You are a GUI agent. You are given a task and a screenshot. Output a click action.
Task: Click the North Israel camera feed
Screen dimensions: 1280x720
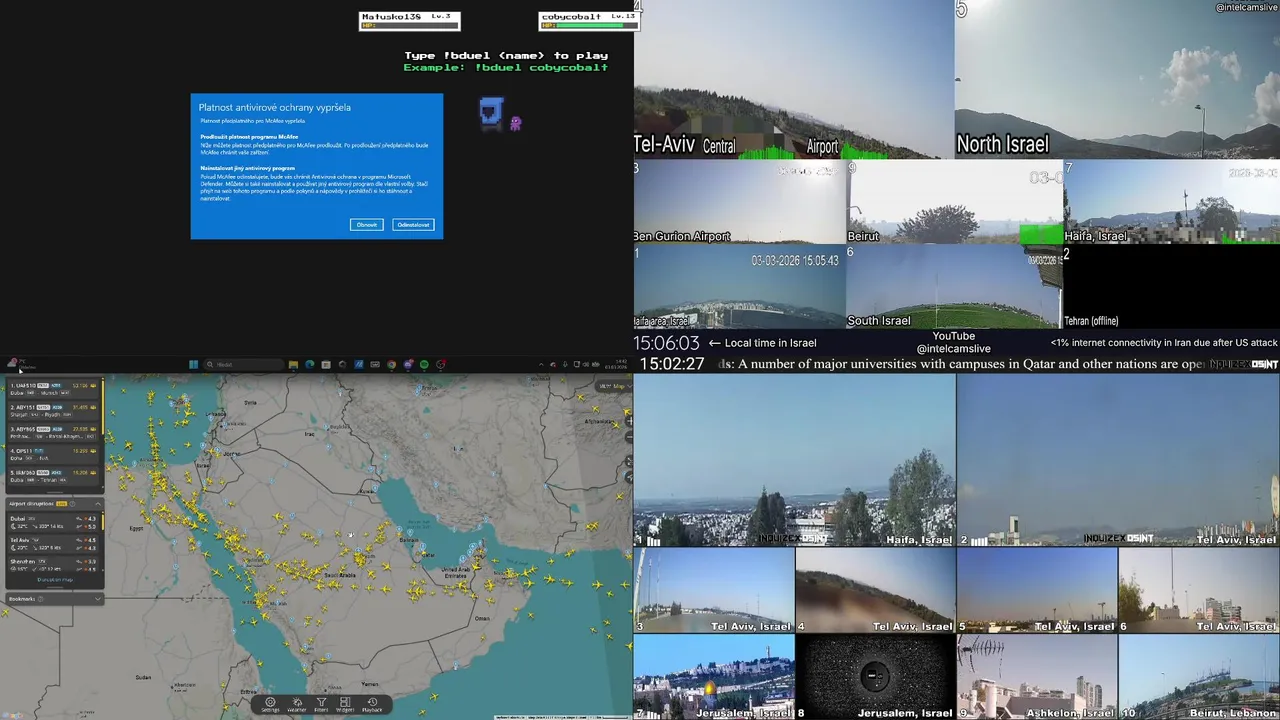pyautogui.click(x=1117, y=80)
